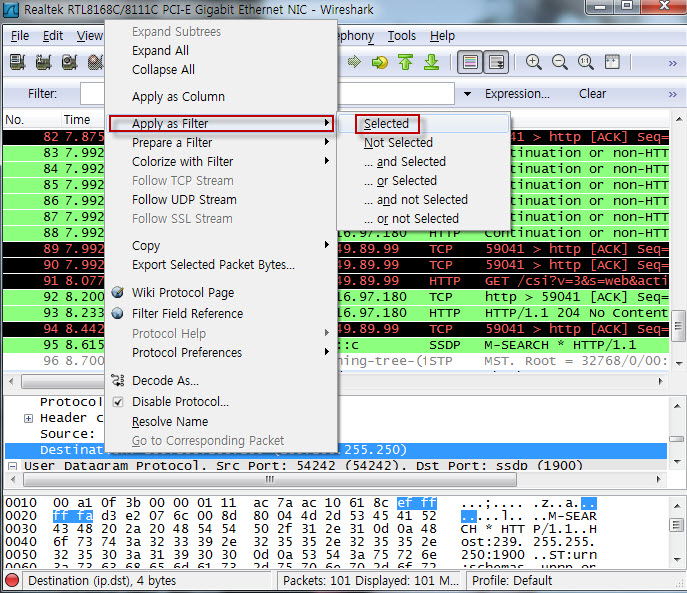The height and width of the screenshot is (593, 687).
Task: Click the 'Source:' line in packet details
Action: (67, 434)
